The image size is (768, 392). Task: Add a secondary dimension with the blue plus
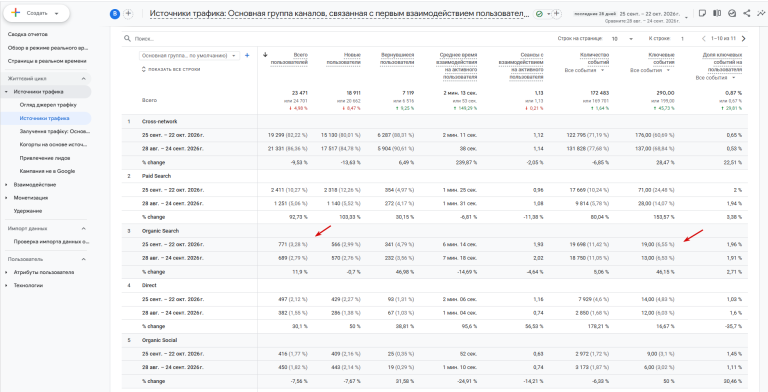coord(247,56)
